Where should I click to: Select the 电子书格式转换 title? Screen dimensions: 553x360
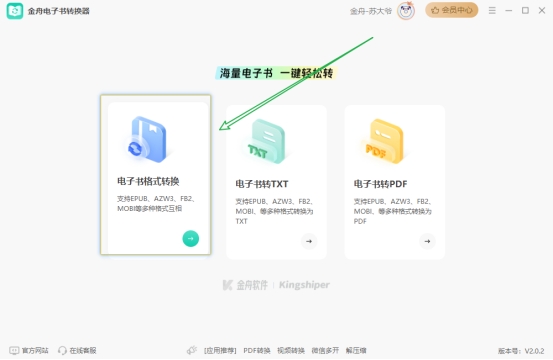[148, 181]
